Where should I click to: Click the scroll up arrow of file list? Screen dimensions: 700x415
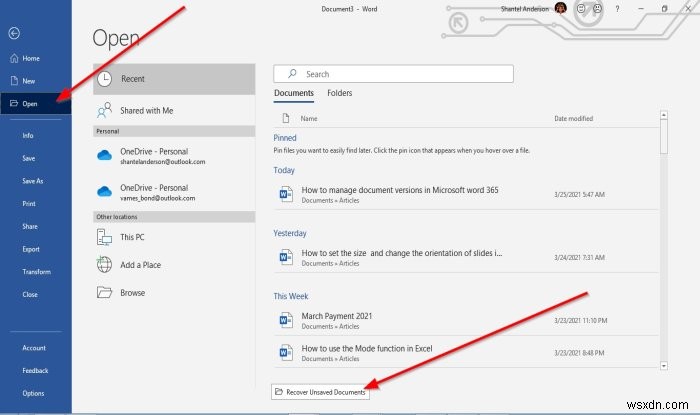tap(664, 115)
